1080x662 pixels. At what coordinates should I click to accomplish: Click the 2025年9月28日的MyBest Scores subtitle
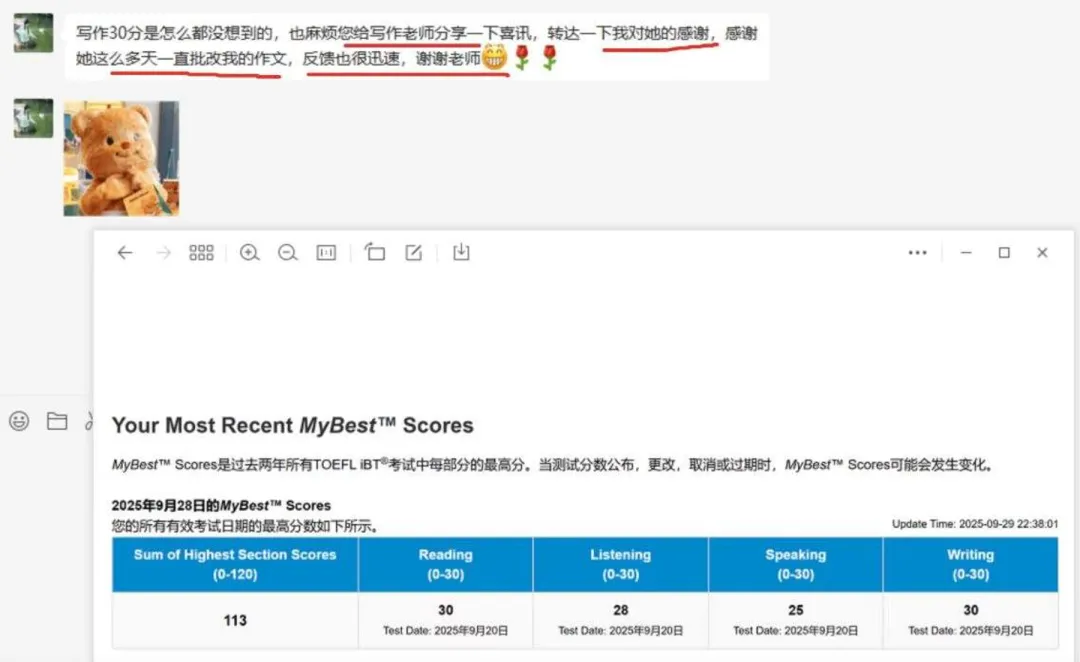point(221,506)
